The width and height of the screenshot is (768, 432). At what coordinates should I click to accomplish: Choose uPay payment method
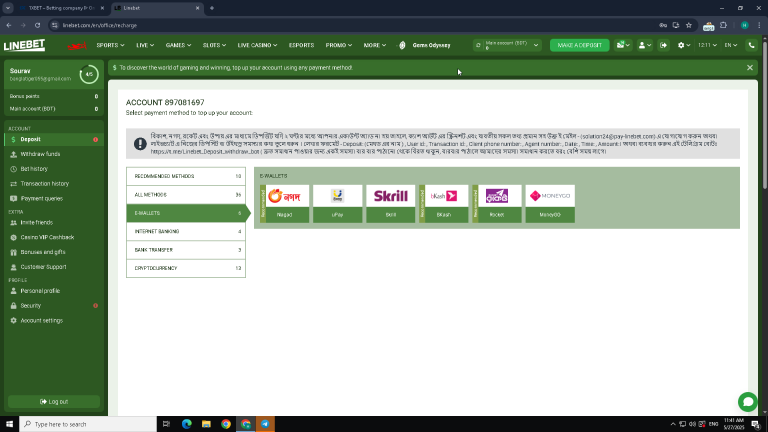click(x=337, y=204)
